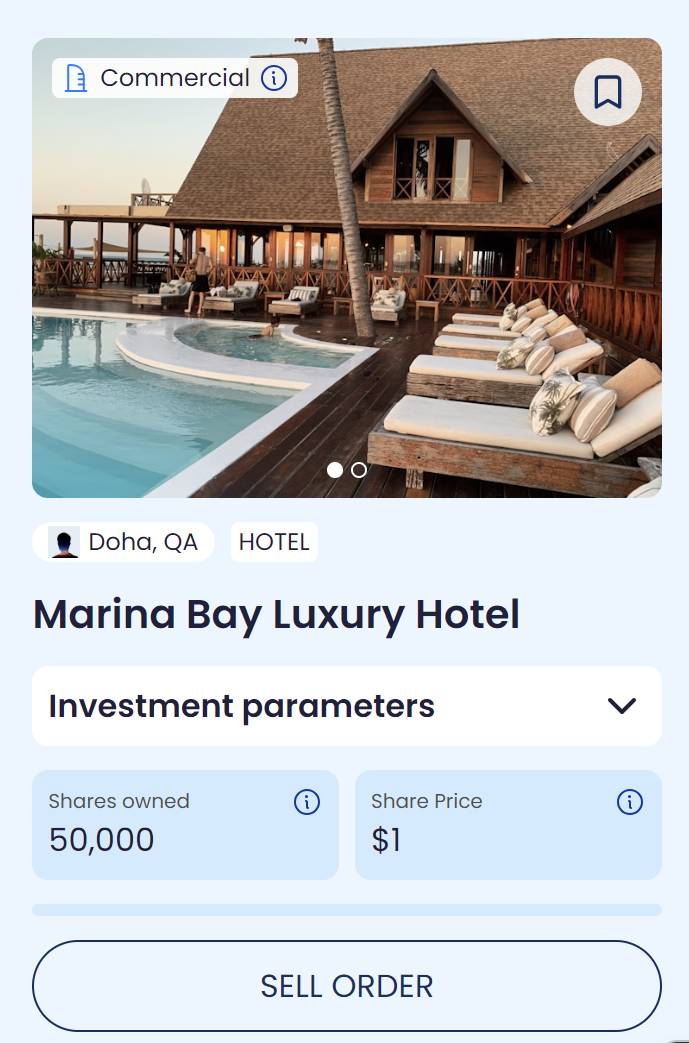Image resolution: width=689 pixels, height=1043 pixels.
Task: Bookmark the Marina Bay Luxury Hotel listing
Action: tap(607, 92)
